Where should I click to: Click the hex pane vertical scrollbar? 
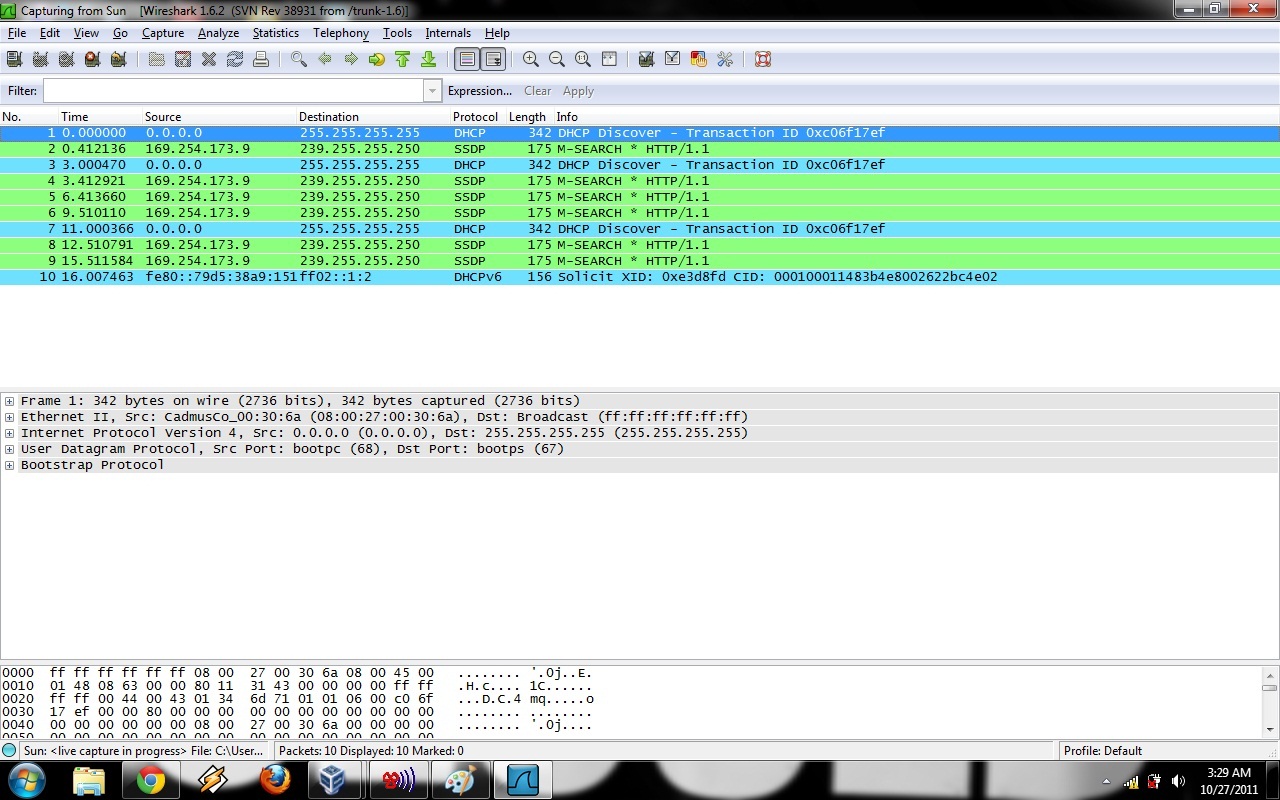[x=1270, y=703]
